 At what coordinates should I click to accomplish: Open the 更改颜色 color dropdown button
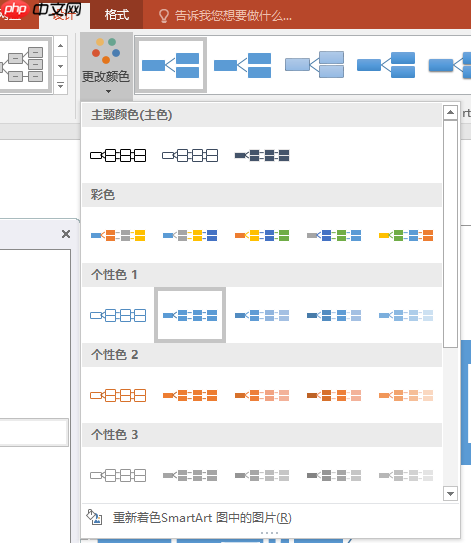pyautogui.click(x=106, y=66)
